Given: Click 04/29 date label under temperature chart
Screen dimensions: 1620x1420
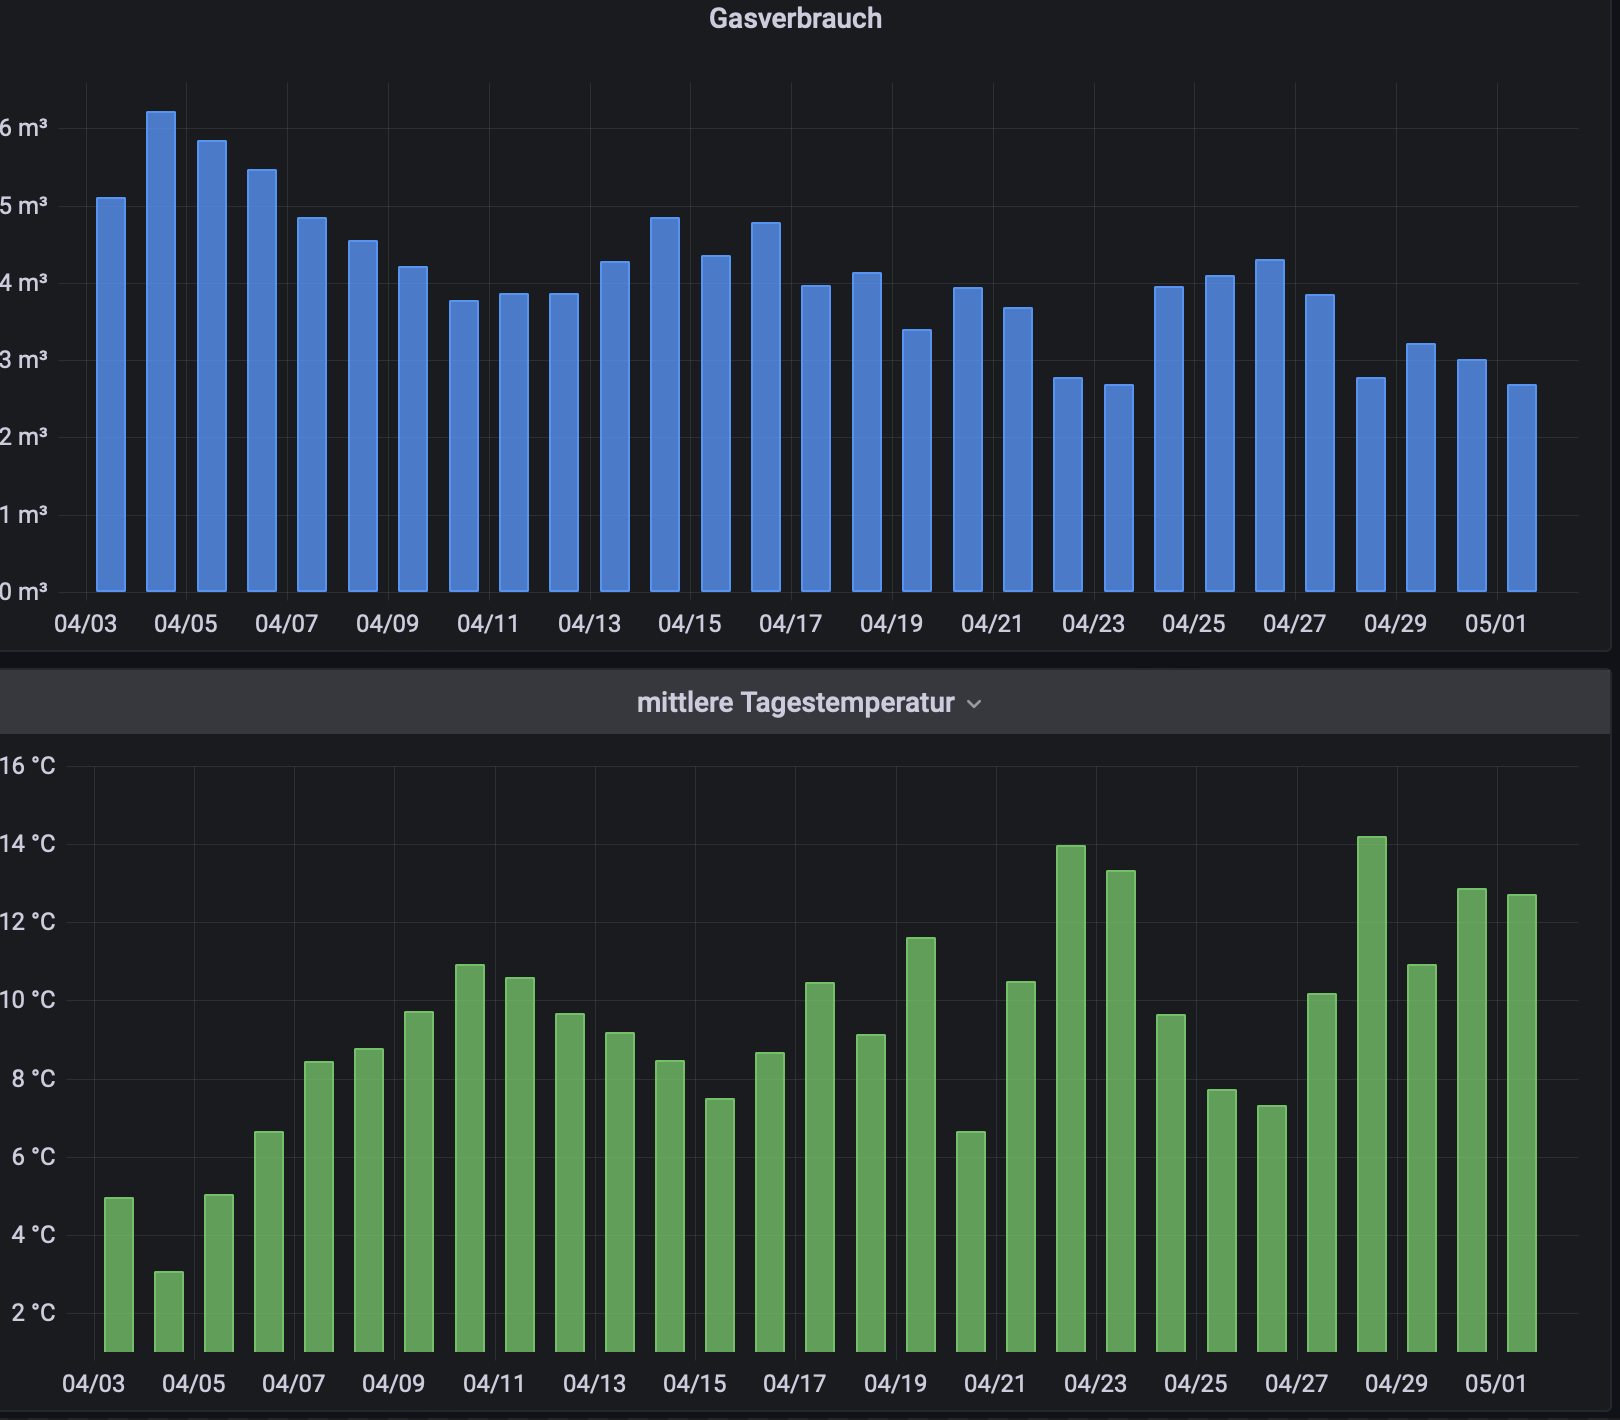Looking at the screenshot, I should pyautogui.click(x=1396, y=1384).
